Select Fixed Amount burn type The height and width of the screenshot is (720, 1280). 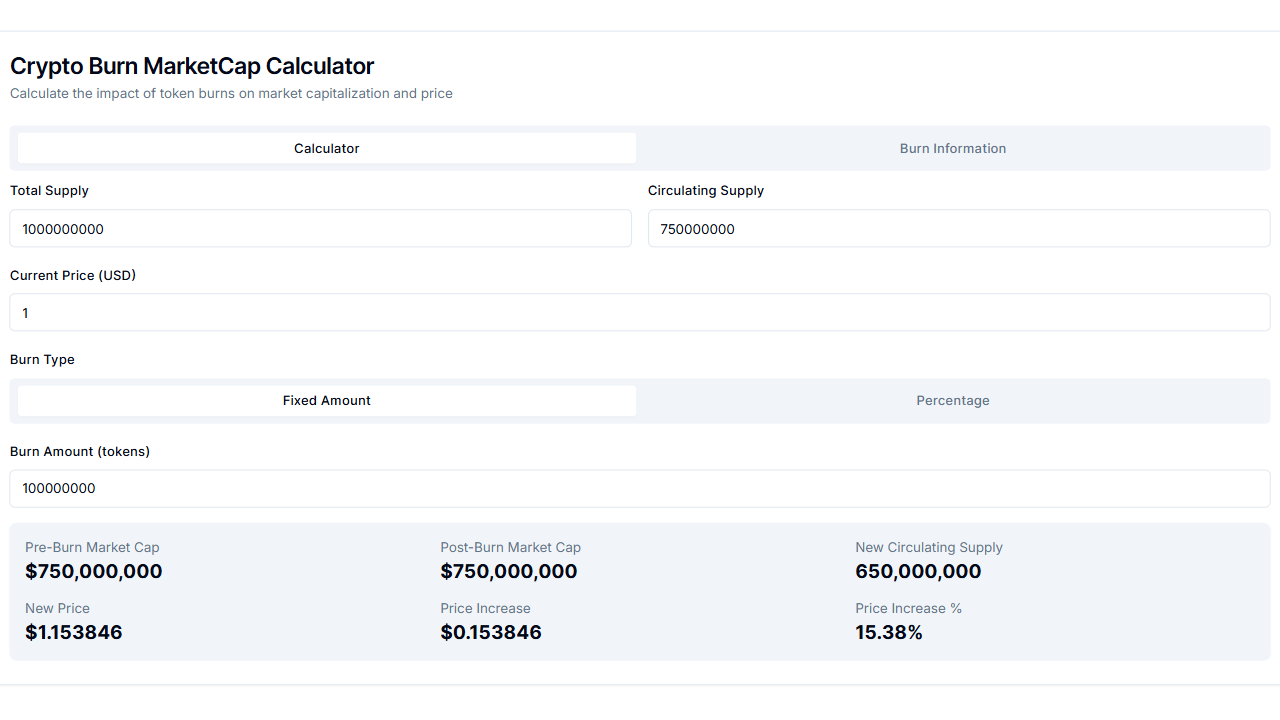tap(326, 400)
